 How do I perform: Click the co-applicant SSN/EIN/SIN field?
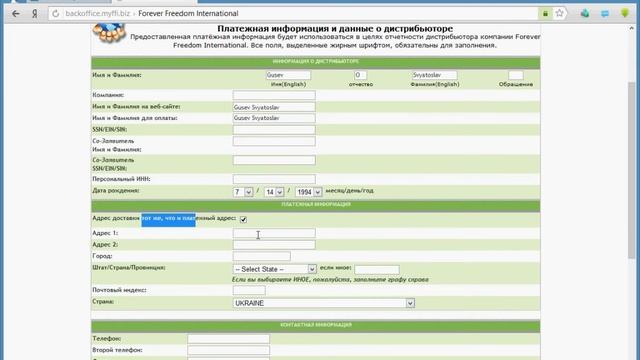[274, 160]
